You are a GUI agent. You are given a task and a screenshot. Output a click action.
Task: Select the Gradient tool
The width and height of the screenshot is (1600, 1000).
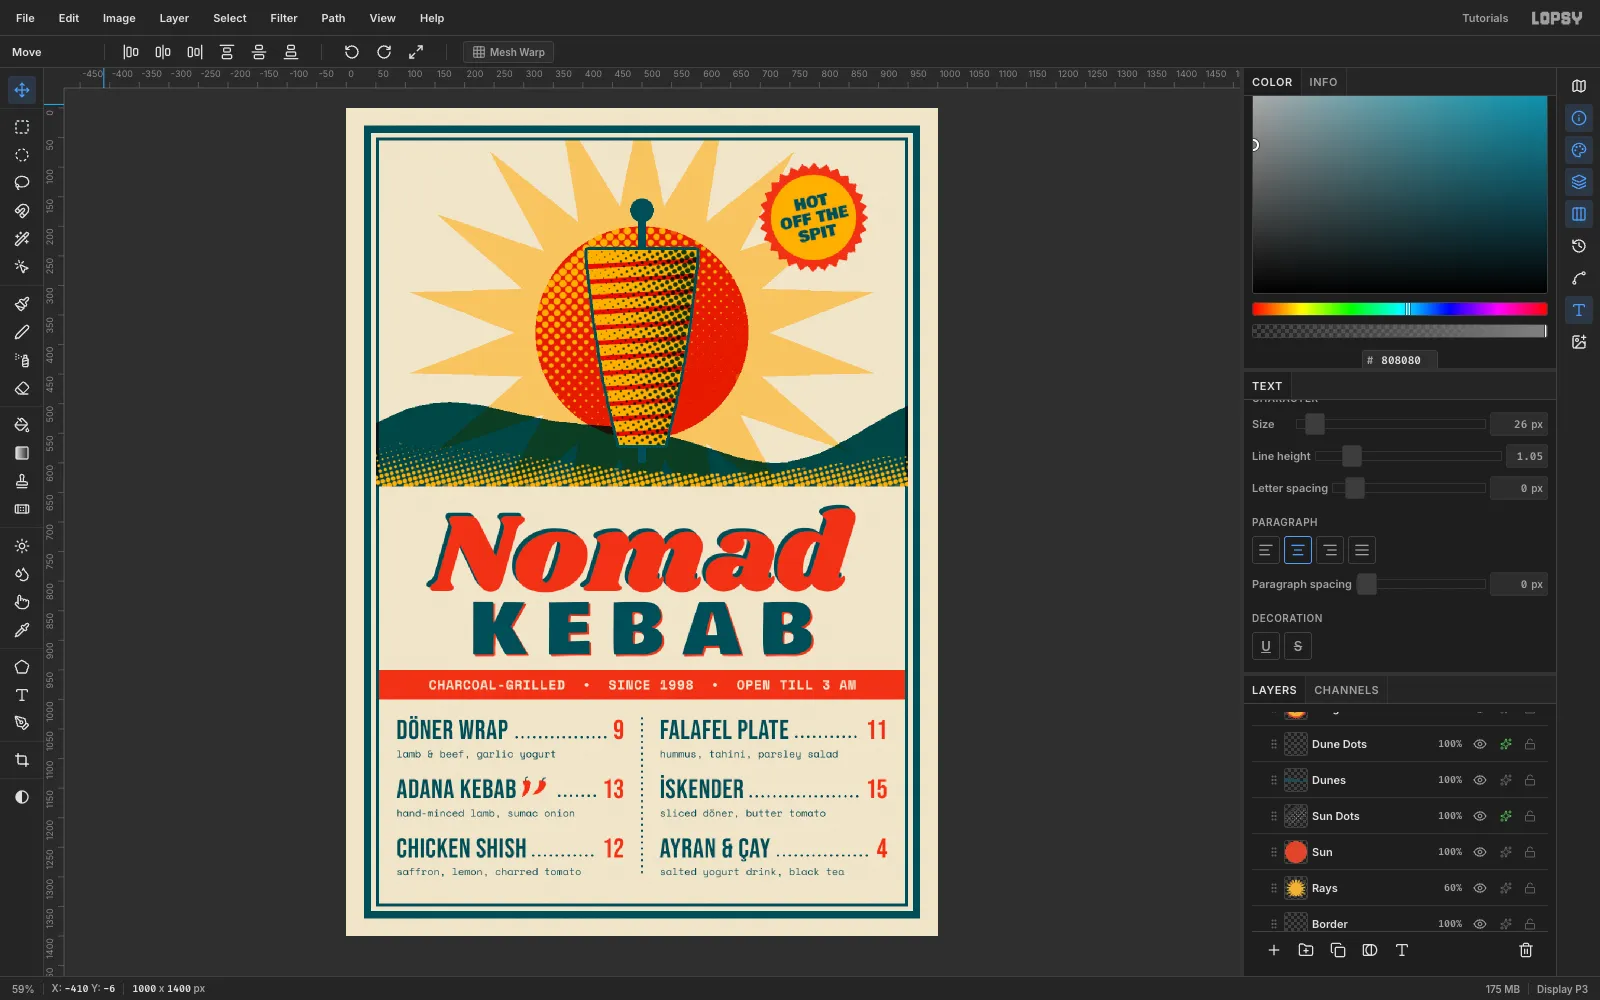tap(22, 453)
